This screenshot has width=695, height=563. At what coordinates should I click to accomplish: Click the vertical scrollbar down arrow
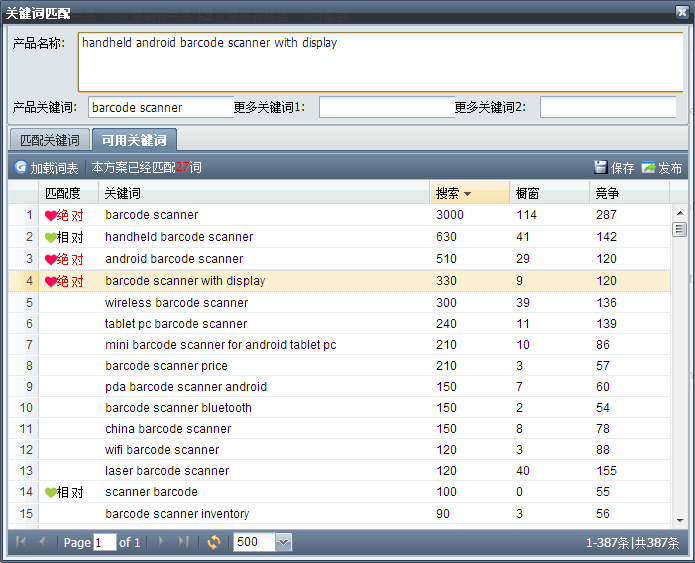pyautogui.click(x=680, y=518)
